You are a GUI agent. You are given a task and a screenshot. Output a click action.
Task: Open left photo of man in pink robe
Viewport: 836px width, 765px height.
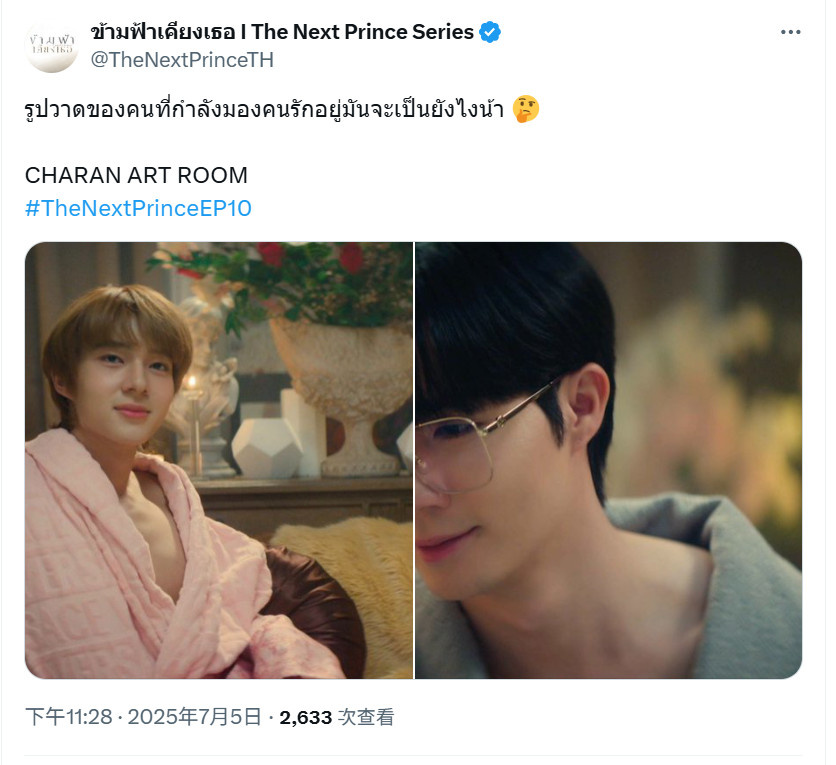coord(219,460)
